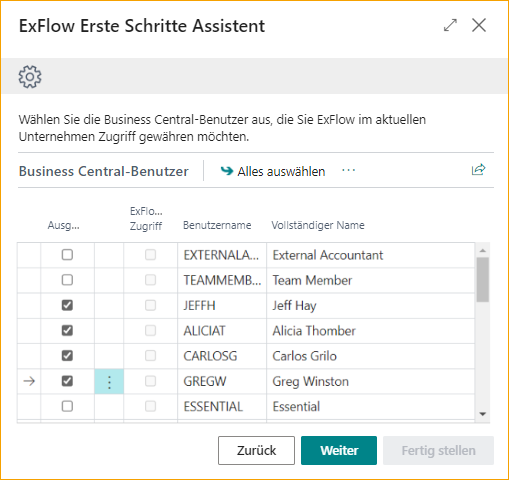This screenshot has height=480, width=509.
Task: Click ExFlow Zugriff checkbox for ESSENTIAL
Action: (x=150, y=406)
